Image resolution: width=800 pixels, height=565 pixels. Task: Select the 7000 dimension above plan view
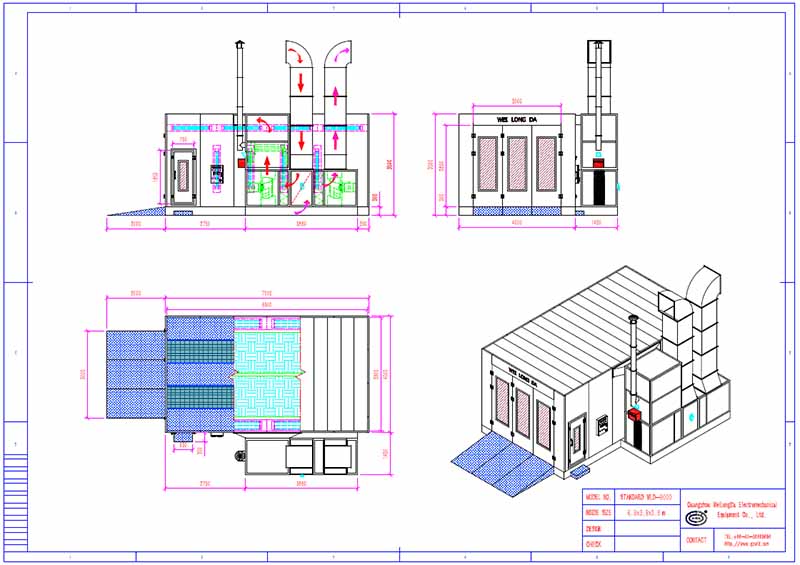pyautogui.click(x=266, y=293)
